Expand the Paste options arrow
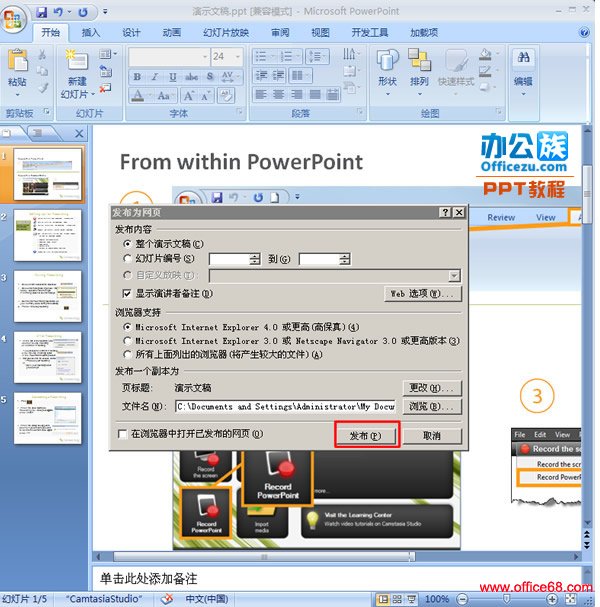The width and height of the screenshot is (600, 607). 17,94
